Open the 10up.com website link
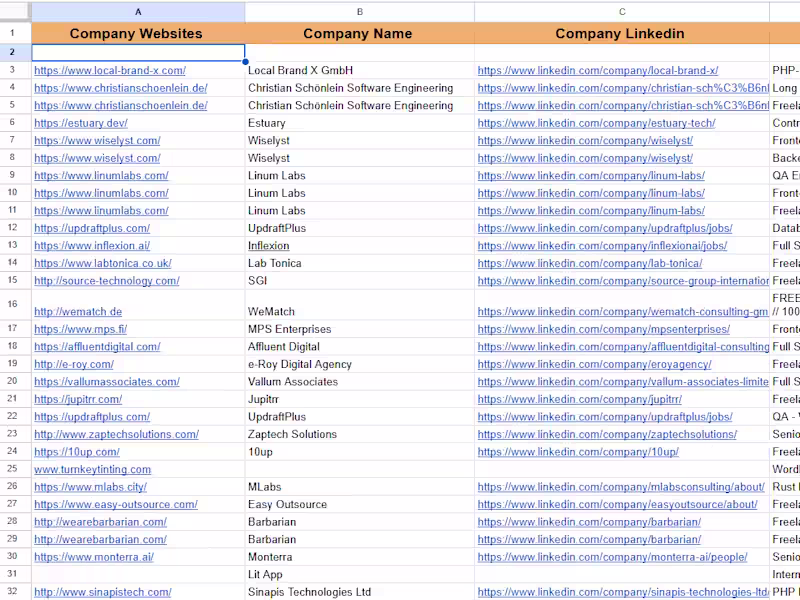800x600 pixels. pos(77,452)
